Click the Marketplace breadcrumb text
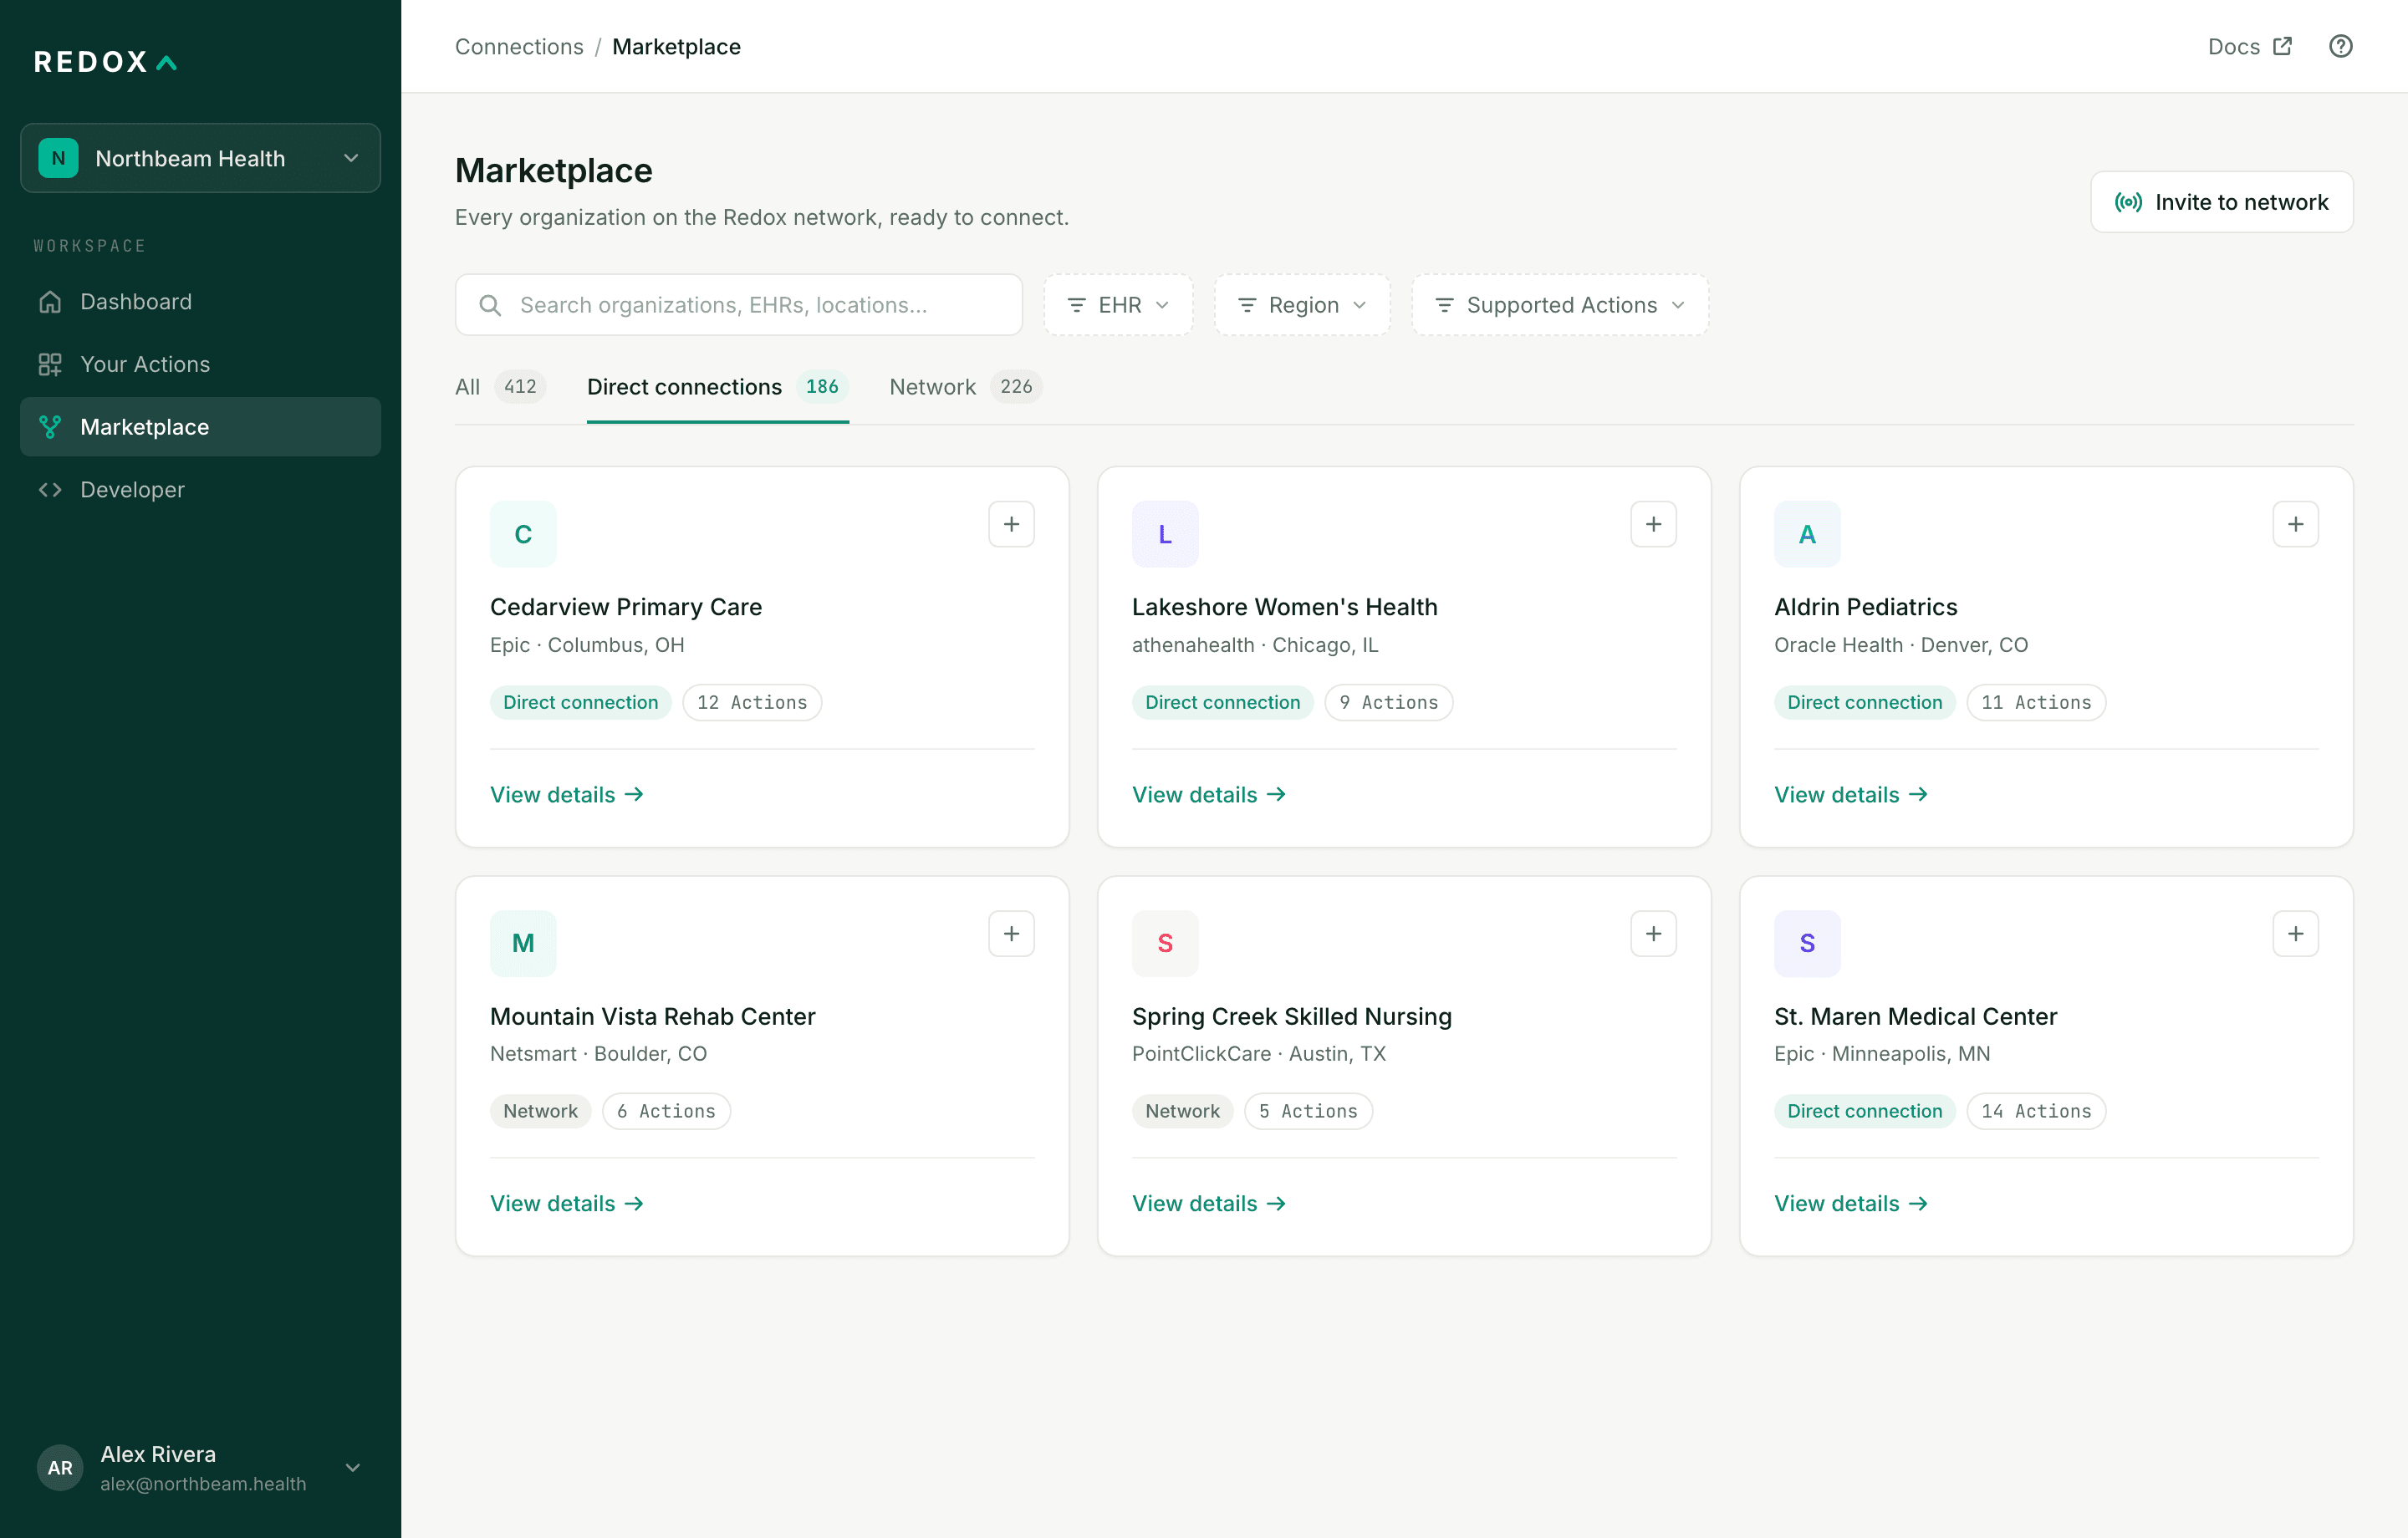2408x1538 pixels. 676,46
